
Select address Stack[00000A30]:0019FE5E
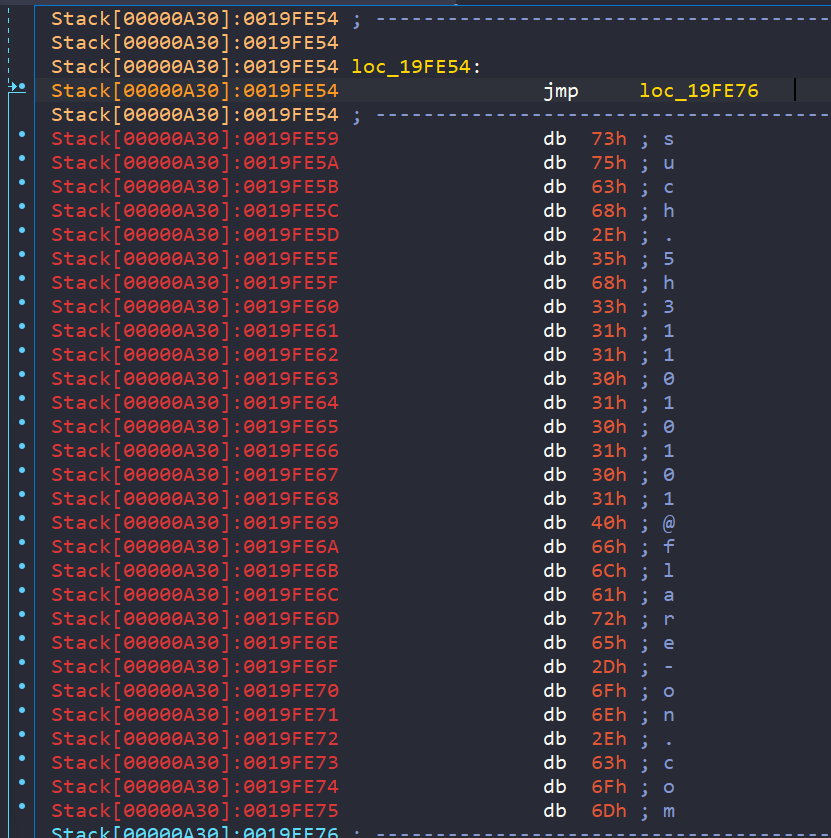(x=195, y=259)
